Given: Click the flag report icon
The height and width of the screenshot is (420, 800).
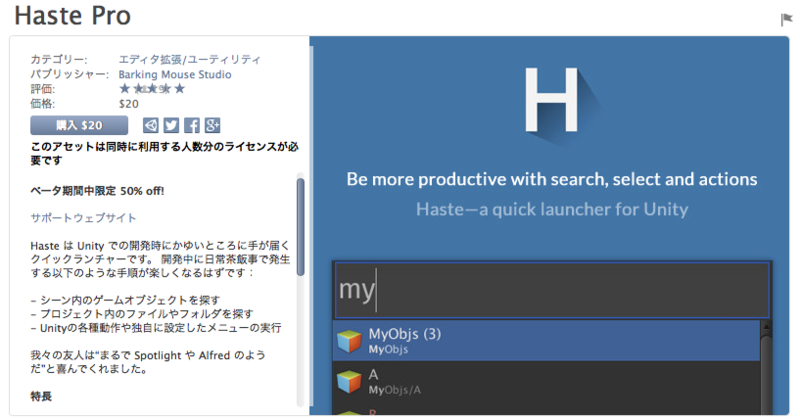Looking at the screenshot, I should [x=786, y=19].
